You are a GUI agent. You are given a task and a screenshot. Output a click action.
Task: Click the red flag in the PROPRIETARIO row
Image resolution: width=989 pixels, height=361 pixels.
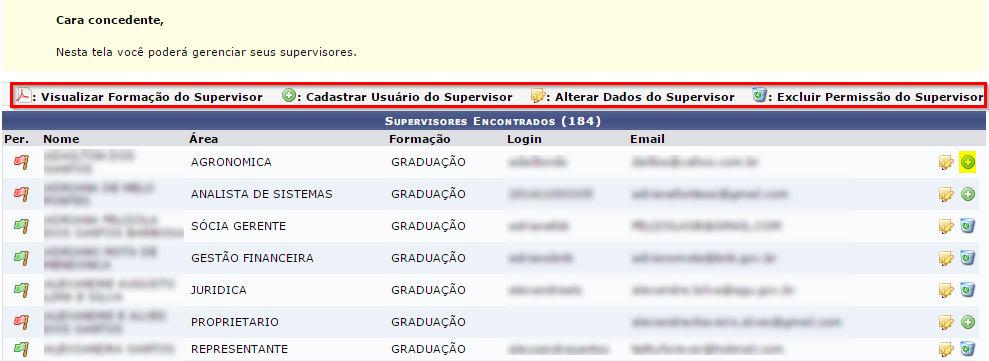[21, 322]
